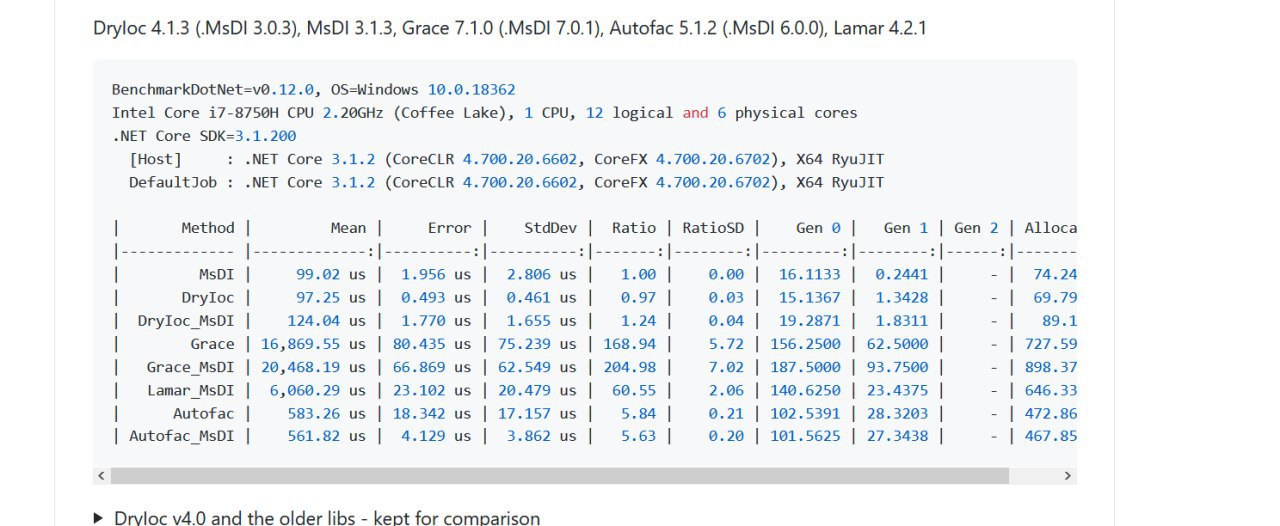Select the 'DryIoc' method row label
Screen dimensions: 1280x526
coord(207,297)
